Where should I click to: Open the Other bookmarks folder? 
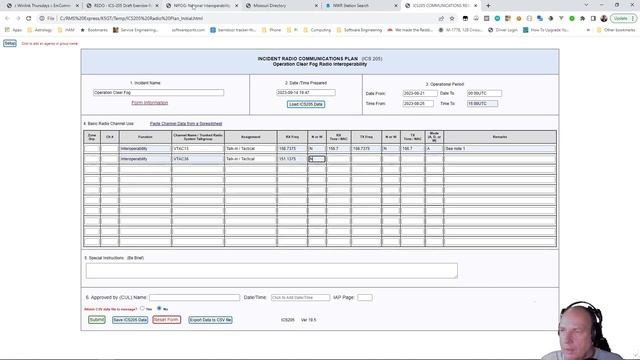[x=616, y=30]
